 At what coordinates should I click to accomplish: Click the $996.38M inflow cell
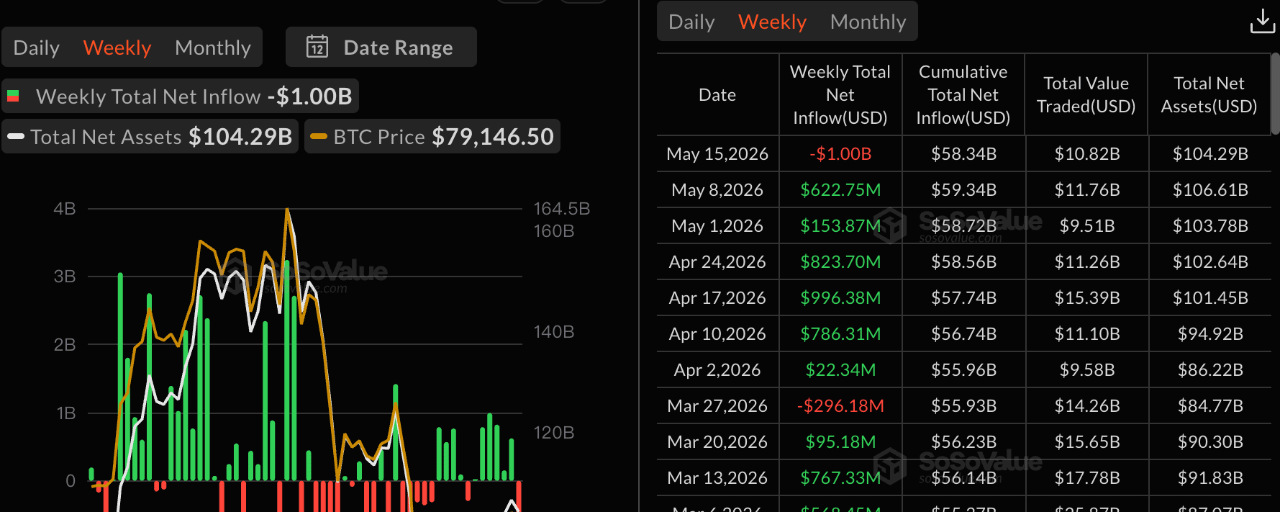click(x=840, y=298)
